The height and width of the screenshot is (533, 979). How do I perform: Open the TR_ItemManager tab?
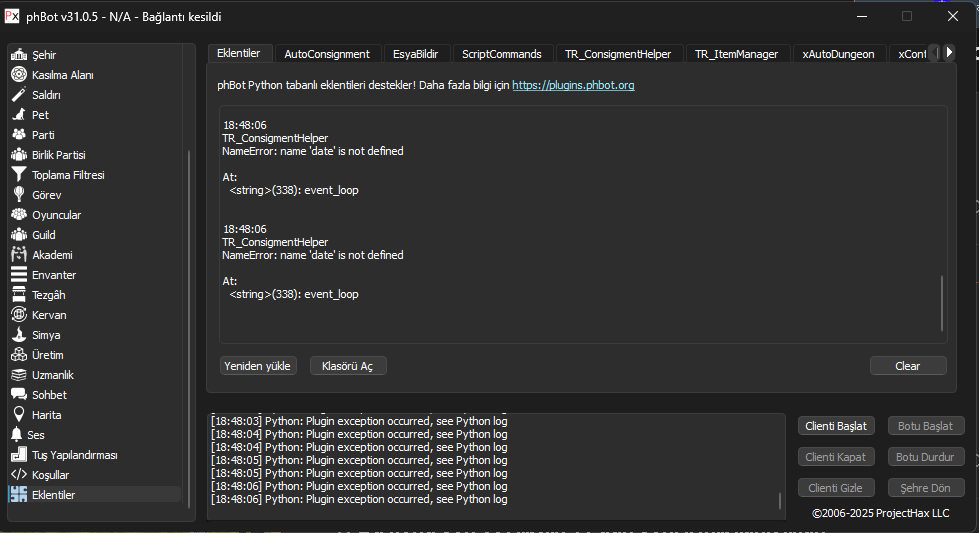point(736,54)
